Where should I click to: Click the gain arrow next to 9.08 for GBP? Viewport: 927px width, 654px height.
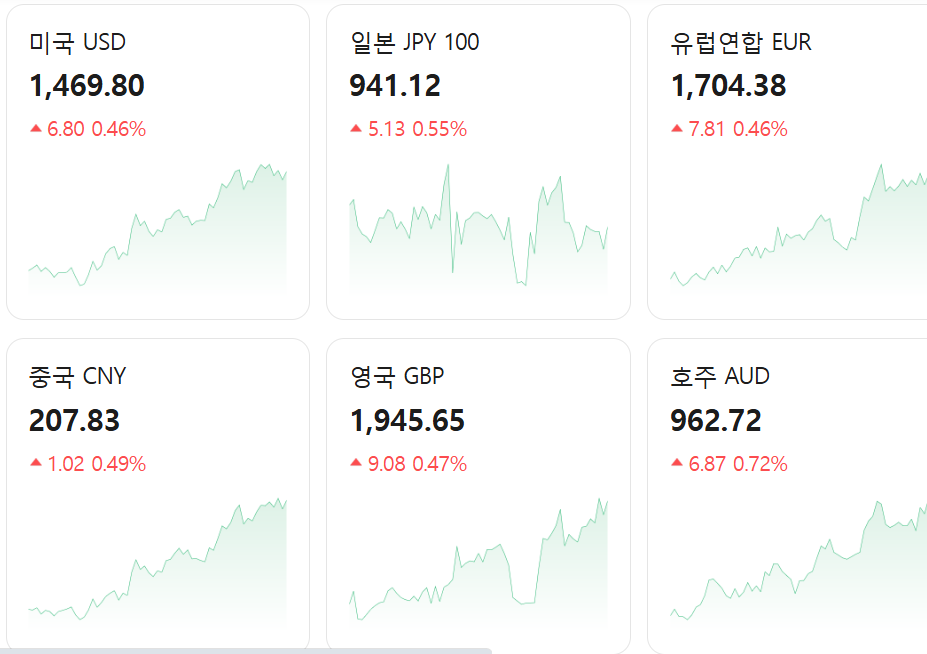click(x=354, y=463)
